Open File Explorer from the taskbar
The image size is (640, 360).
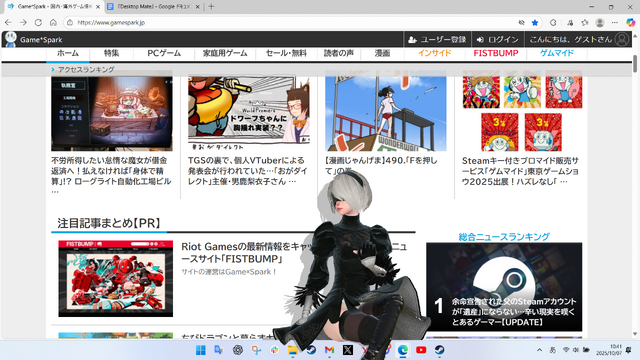pyautogui.click(x=293, y=350)
